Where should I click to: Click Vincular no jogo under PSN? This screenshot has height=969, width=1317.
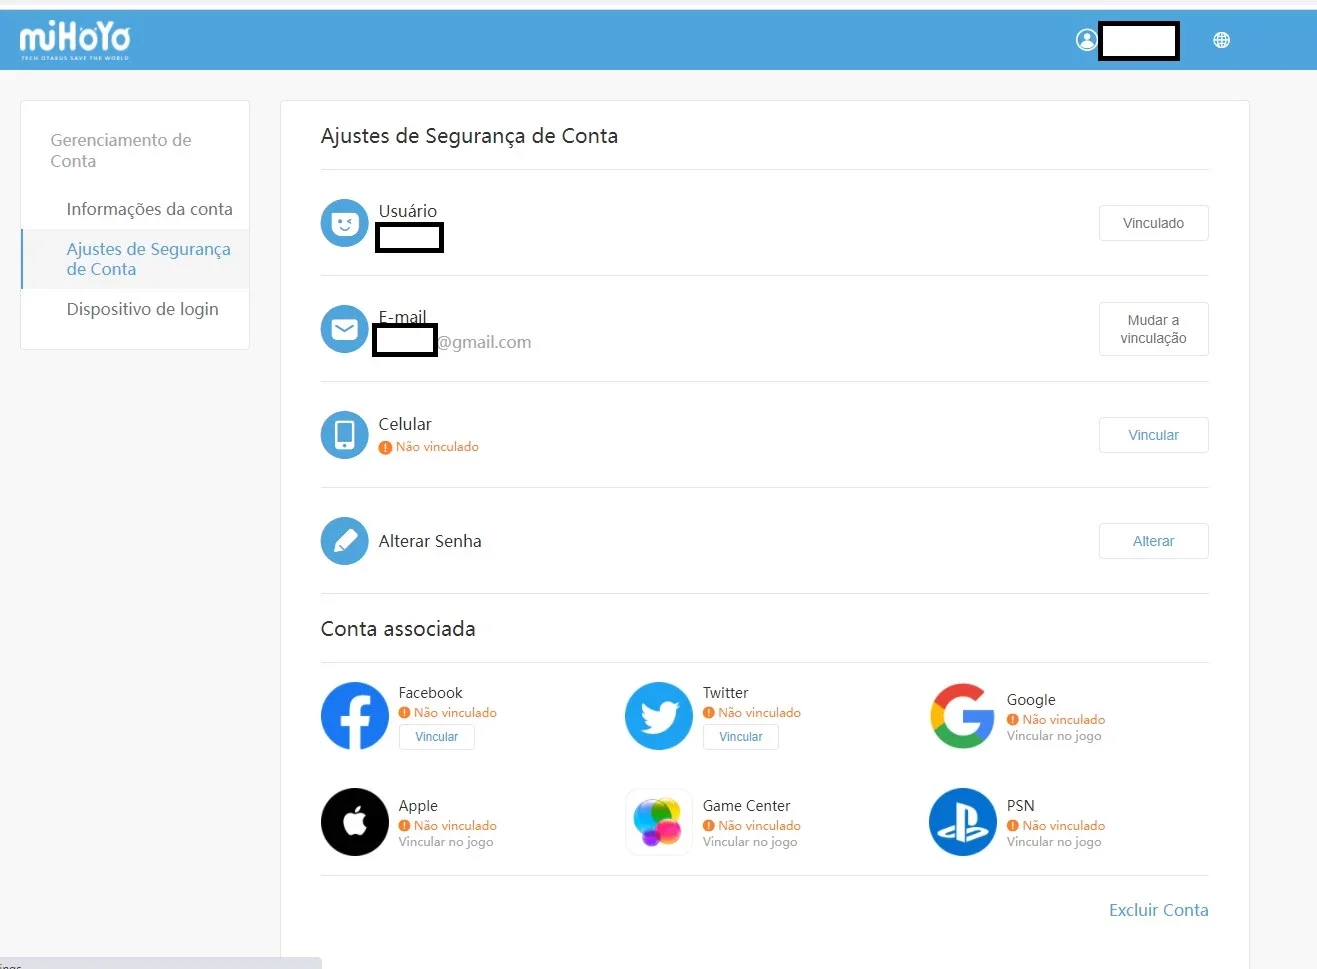click(1054, 842)
